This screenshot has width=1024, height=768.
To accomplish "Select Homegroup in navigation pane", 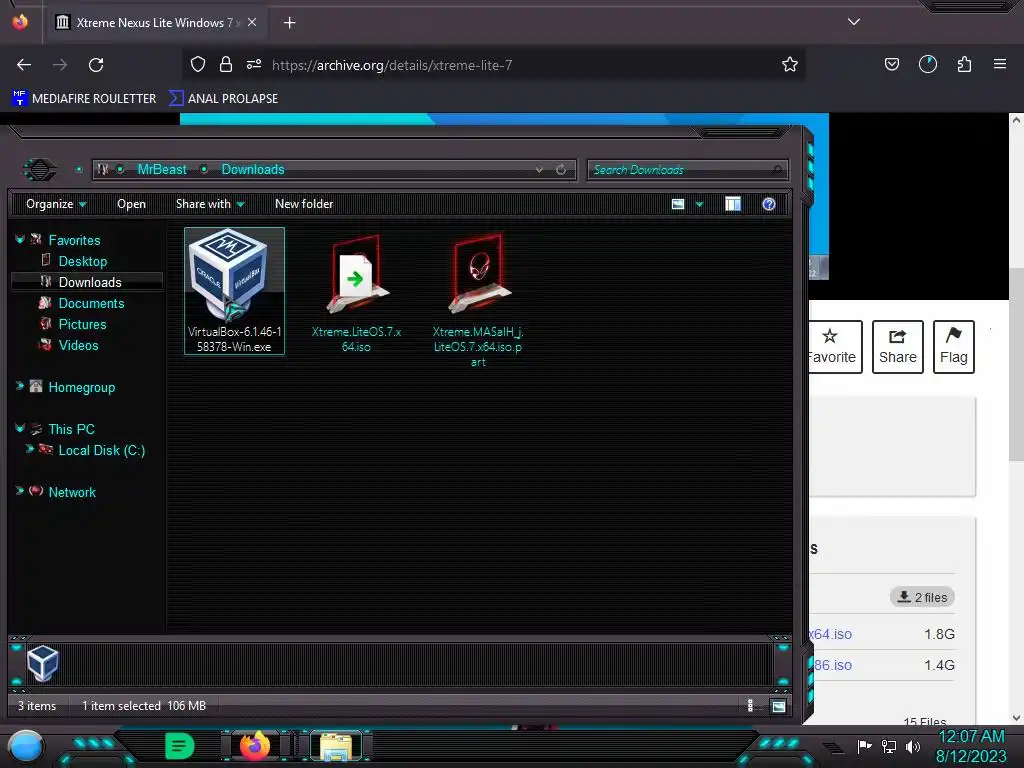I will 82,387.
